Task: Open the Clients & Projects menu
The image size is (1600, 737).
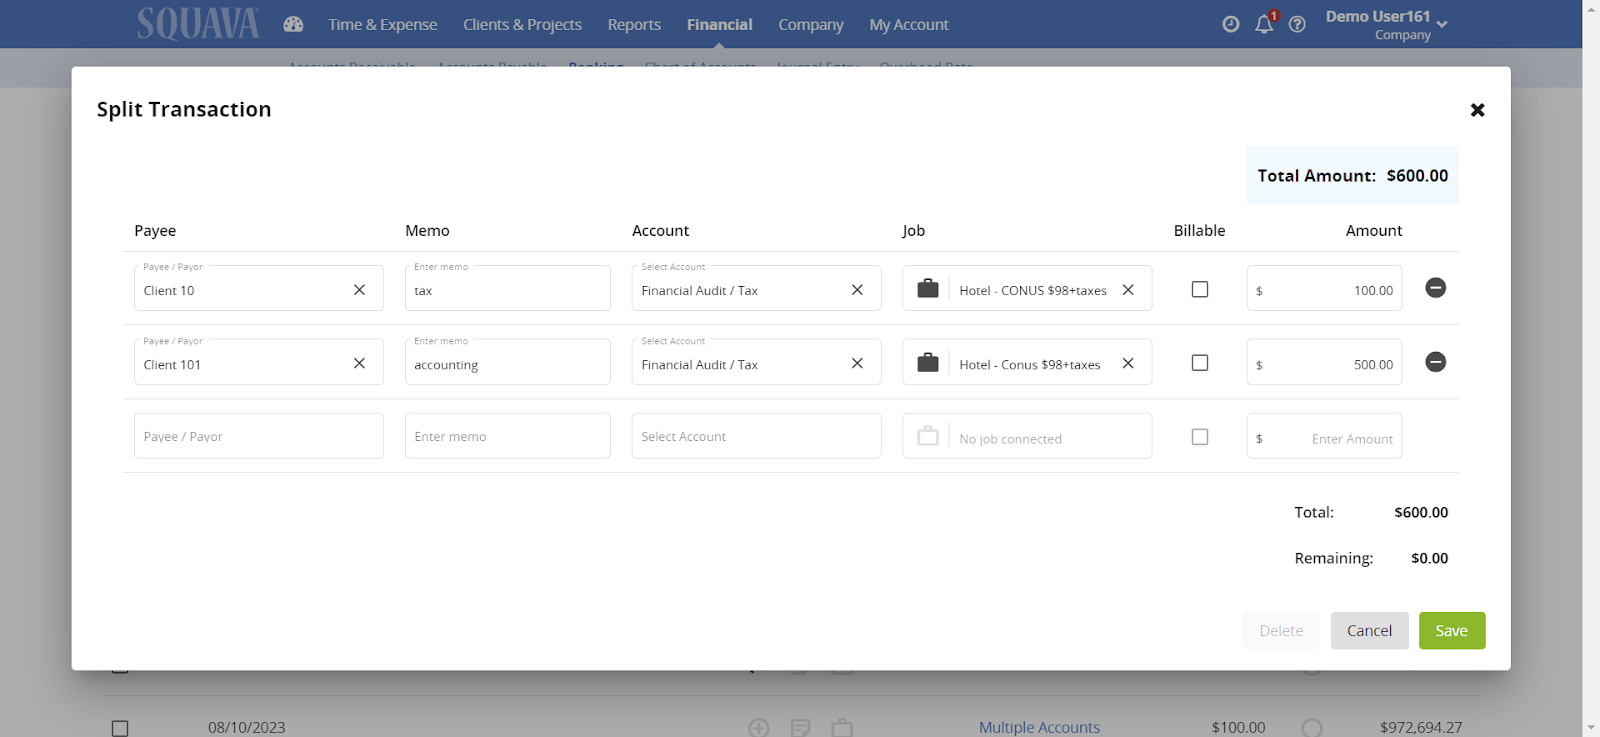Action: 522,24
